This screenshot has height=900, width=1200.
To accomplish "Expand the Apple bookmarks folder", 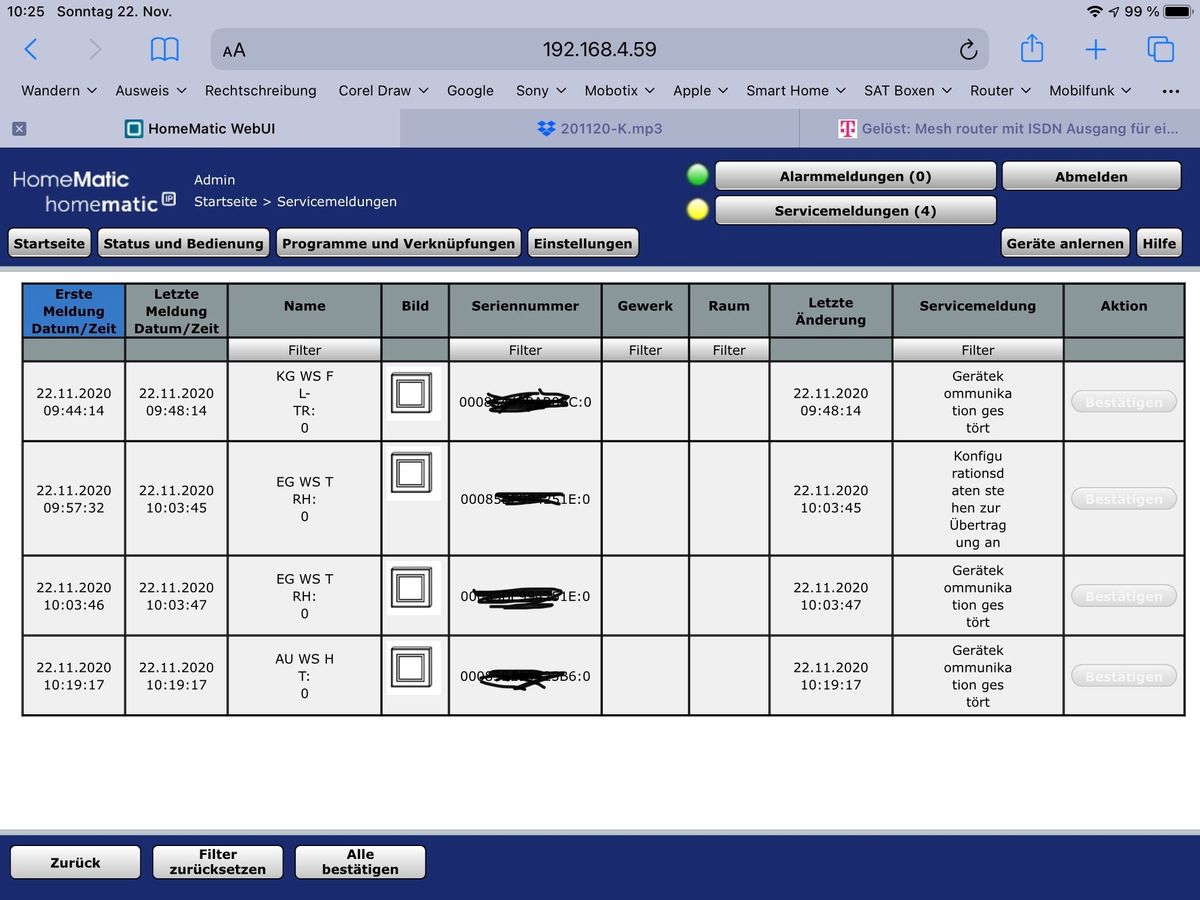I will pyautogui.click(x=701, y=90).
